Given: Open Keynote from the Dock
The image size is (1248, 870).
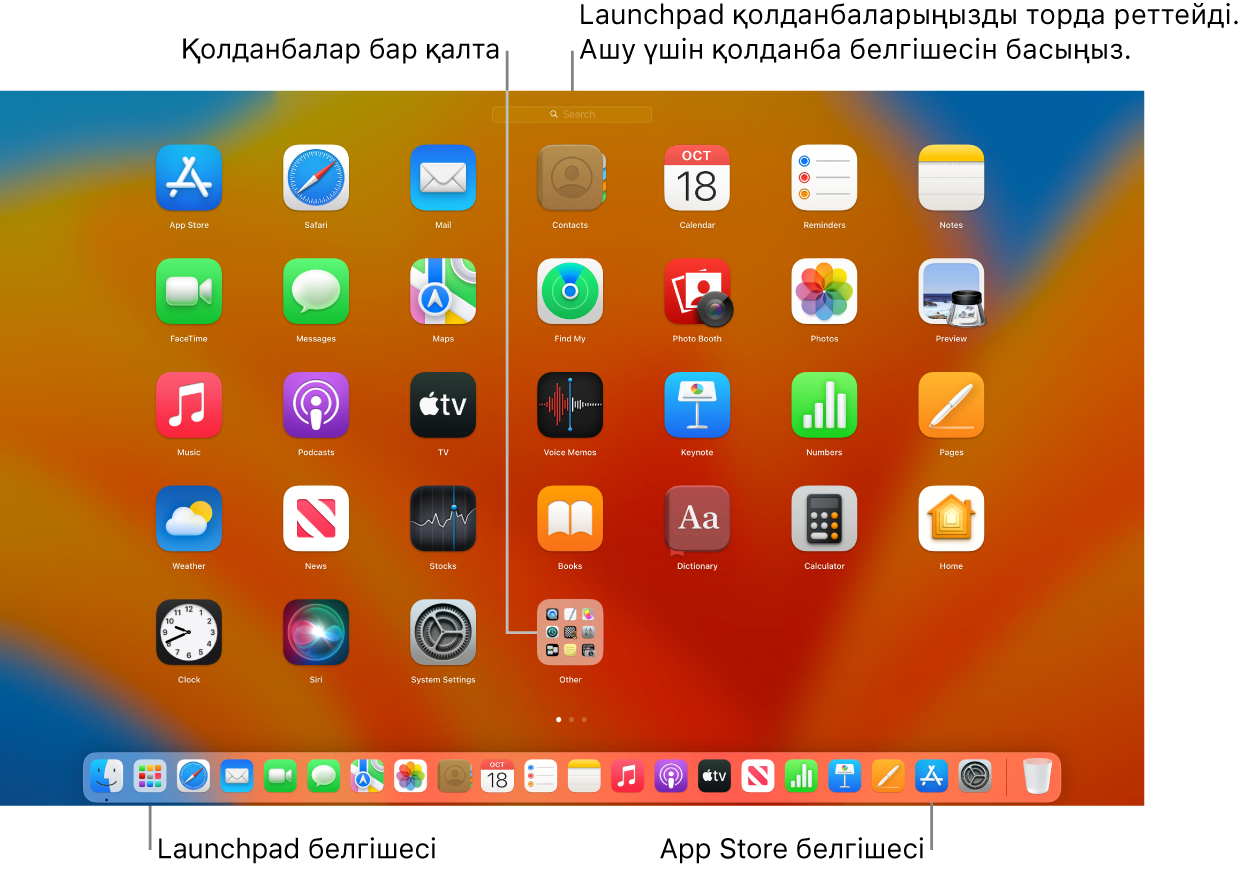Looking at the screenshot, I should point(845,776).
